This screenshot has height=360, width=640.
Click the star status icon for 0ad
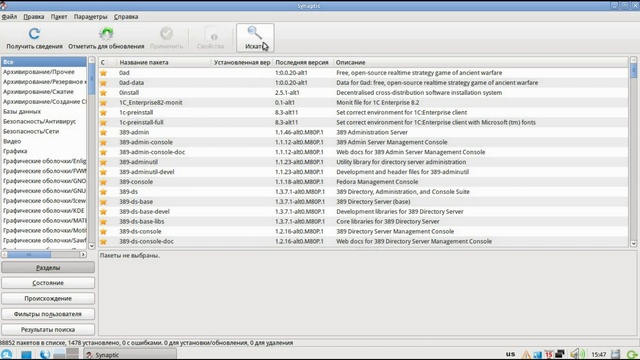point(103,73)
